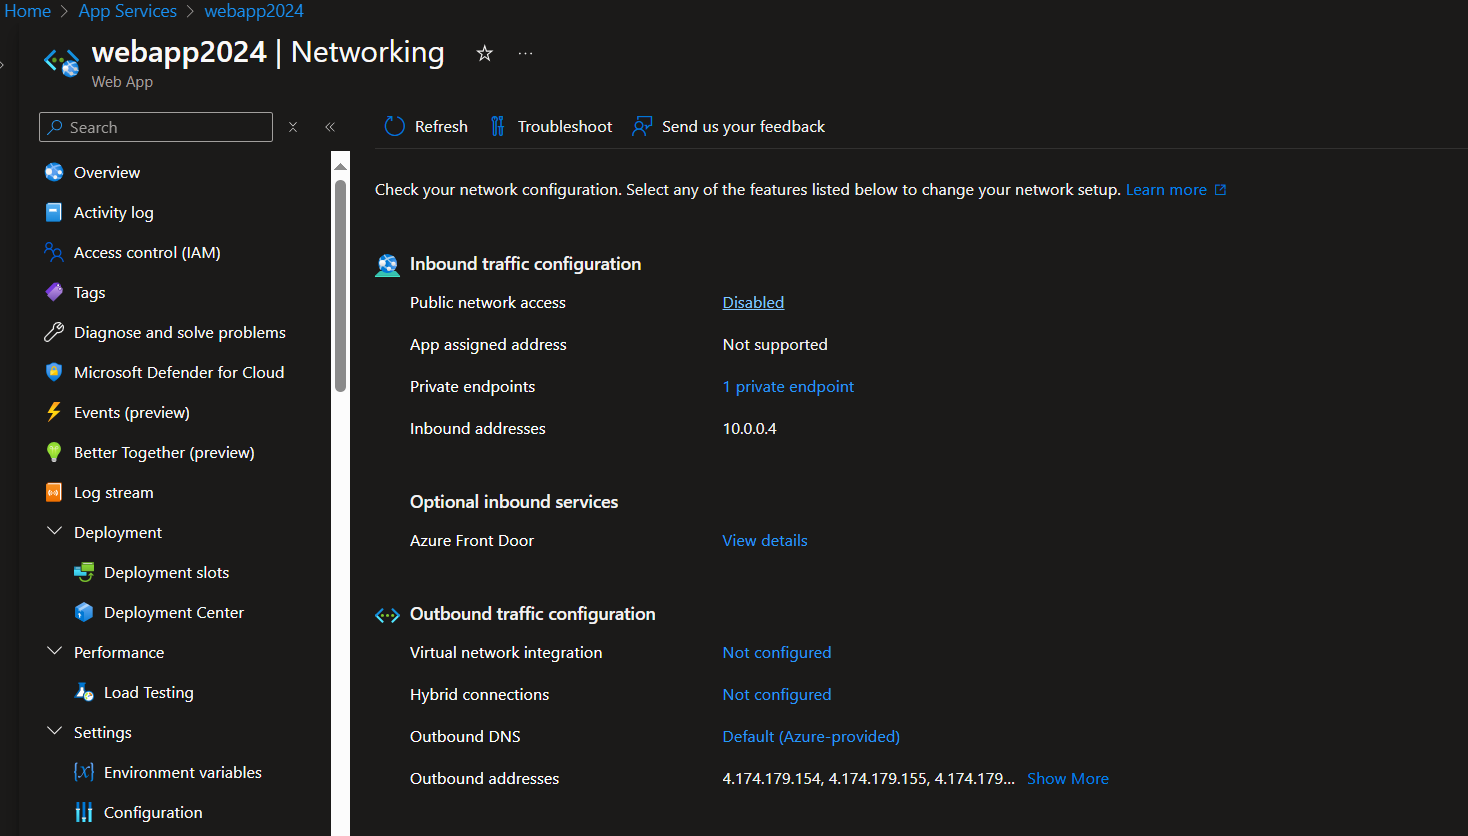Open Activity log in the sidebar

pyautogui.click(x=114, y=212)
